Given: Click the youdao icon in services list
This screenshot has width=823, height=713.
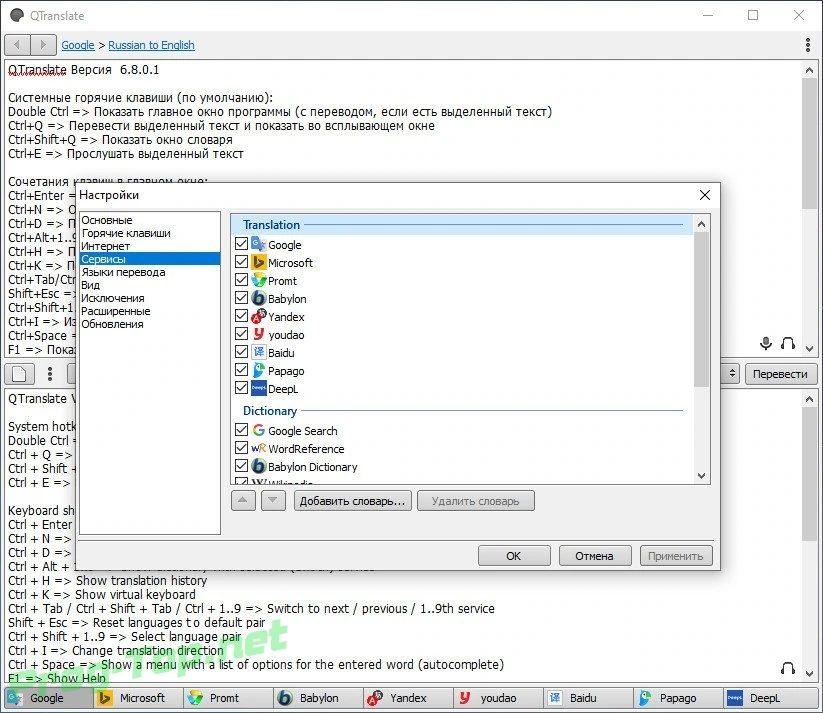Looking at the screenshot, I should pyautogui.click(x=259, y=334).
